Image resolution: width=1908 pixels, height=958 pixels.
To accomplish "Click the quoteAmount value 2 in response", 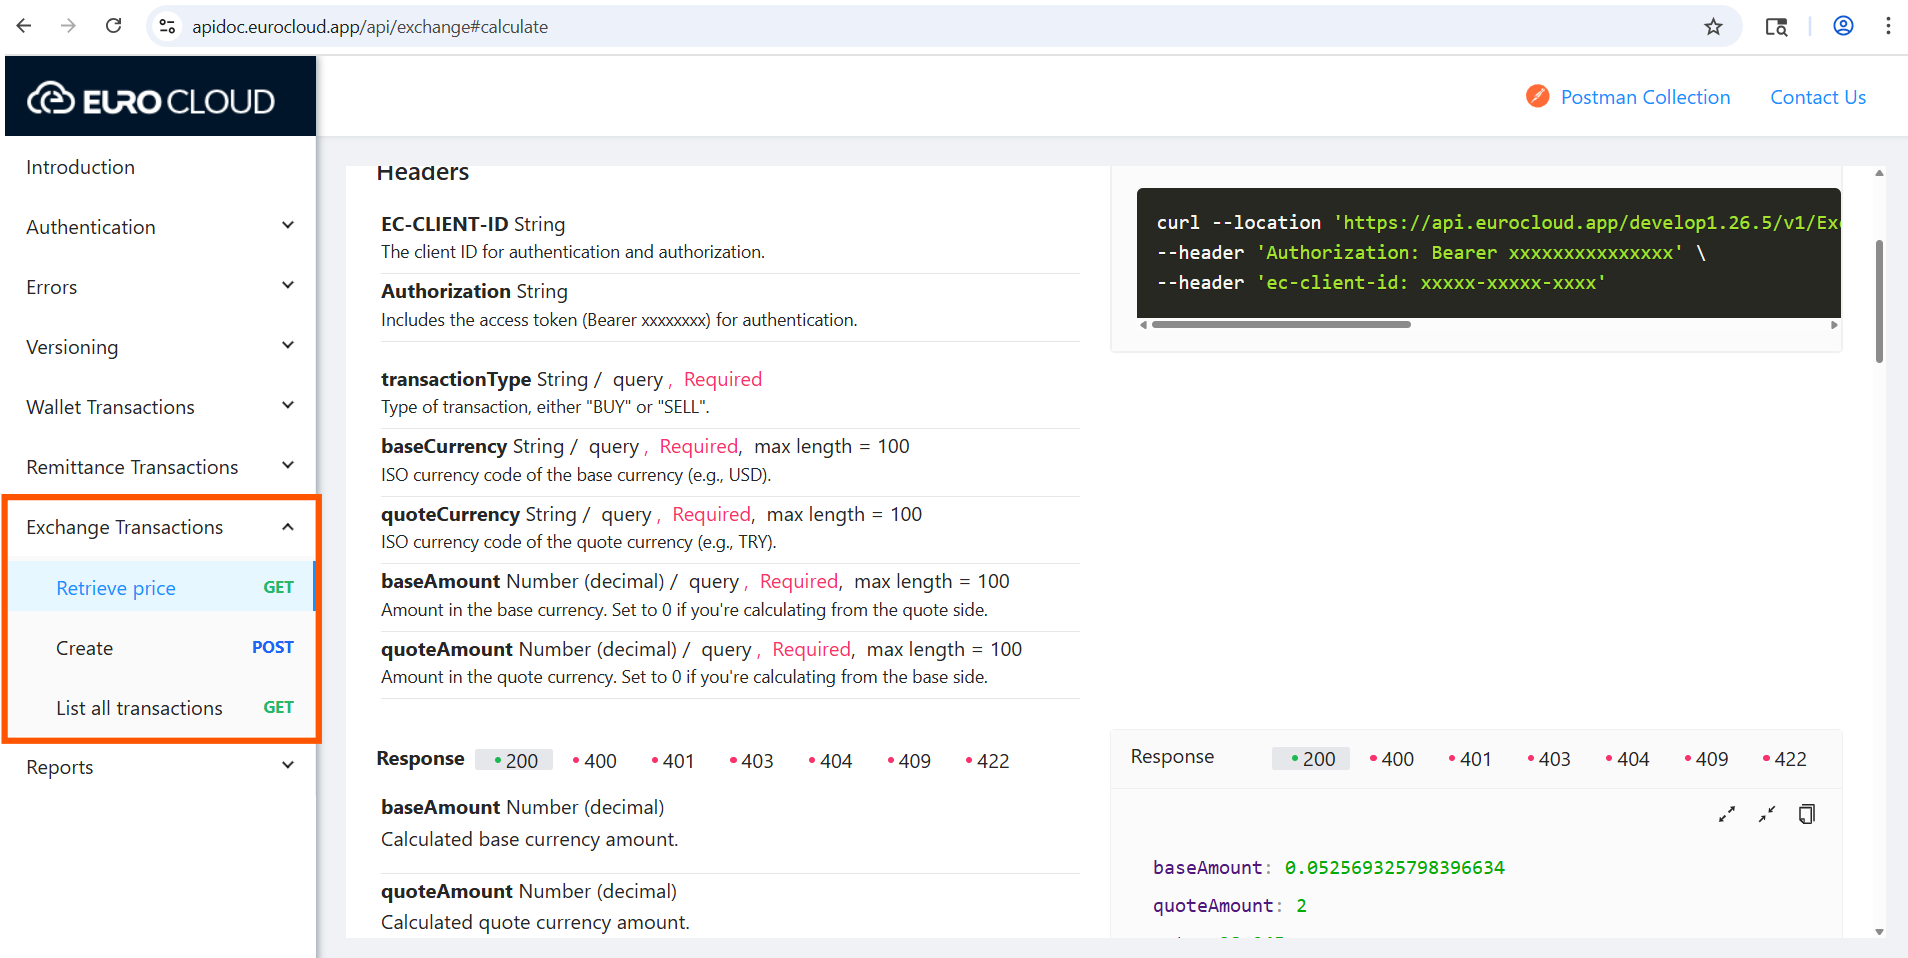I will click(x=1301, y=905).
